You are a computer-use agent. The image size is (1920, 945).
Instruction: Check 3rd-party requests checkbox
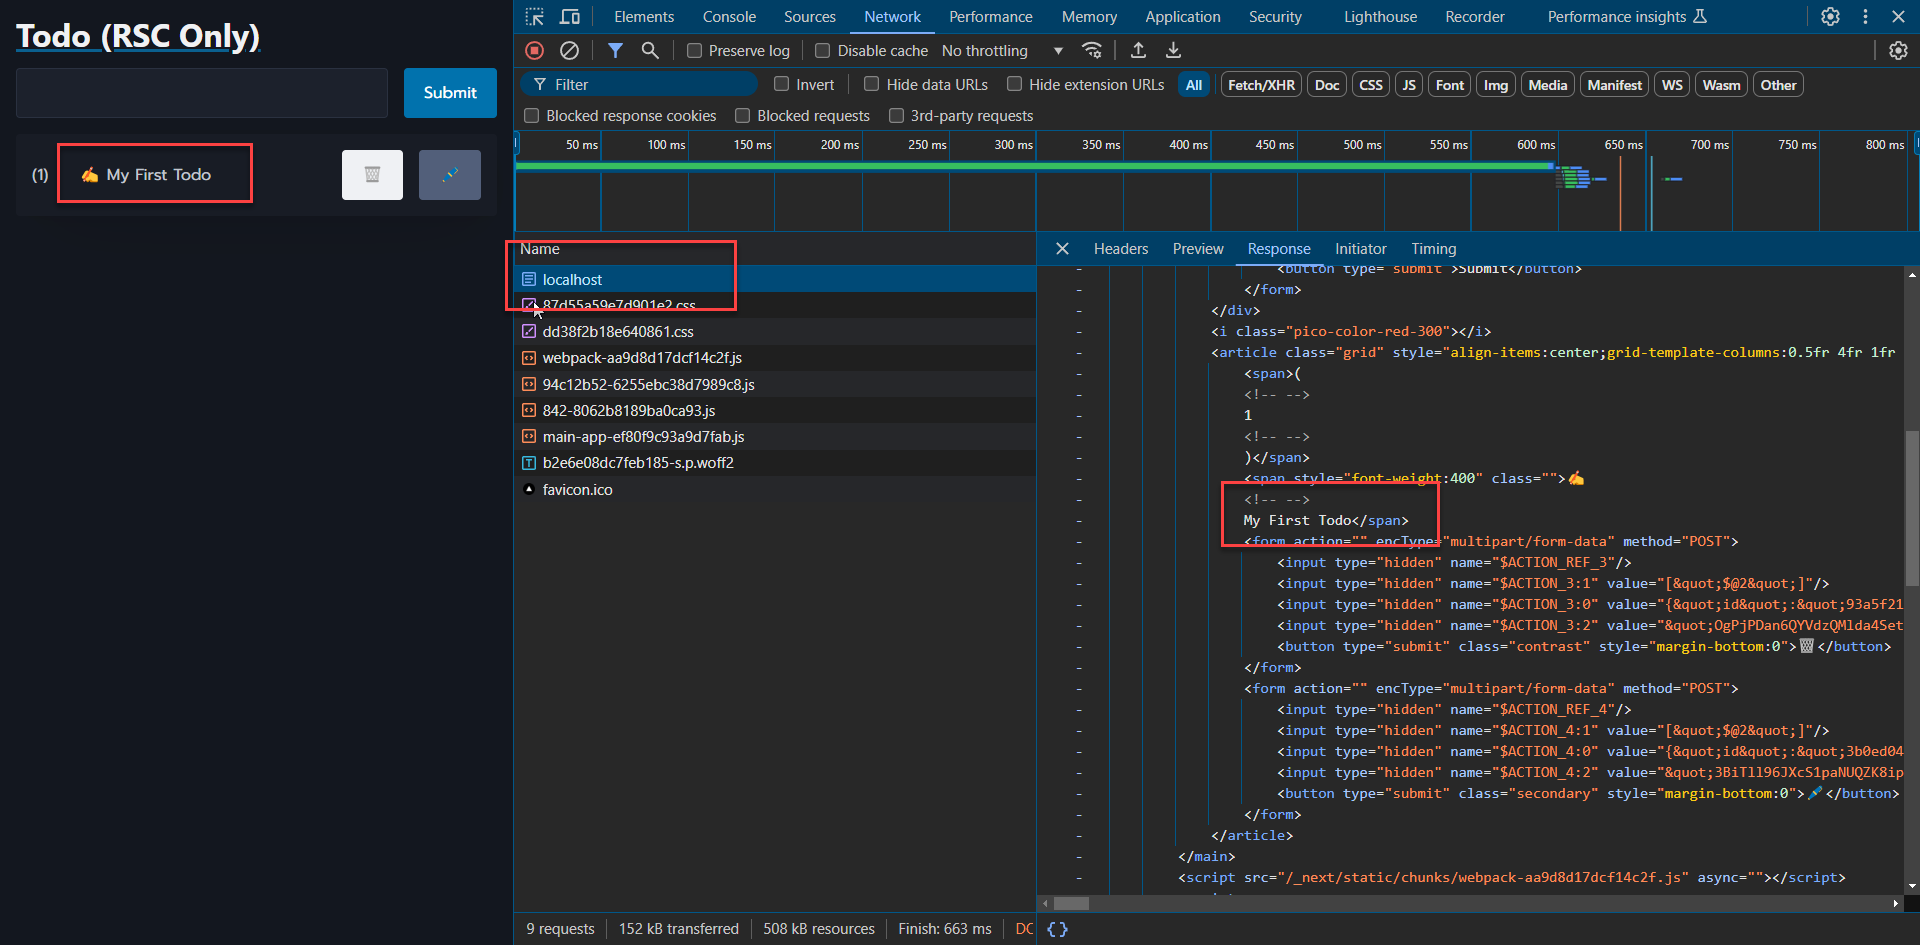pos(897,116)
